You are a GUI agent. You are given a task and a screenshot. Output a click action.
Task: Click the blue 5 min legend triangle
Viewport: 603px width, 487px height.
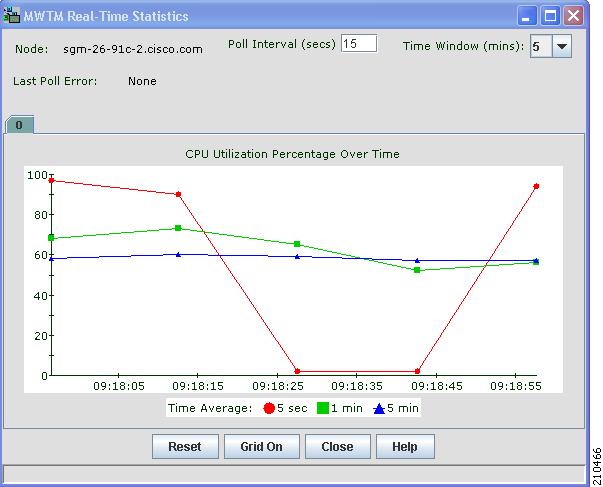tap(379, 408)
